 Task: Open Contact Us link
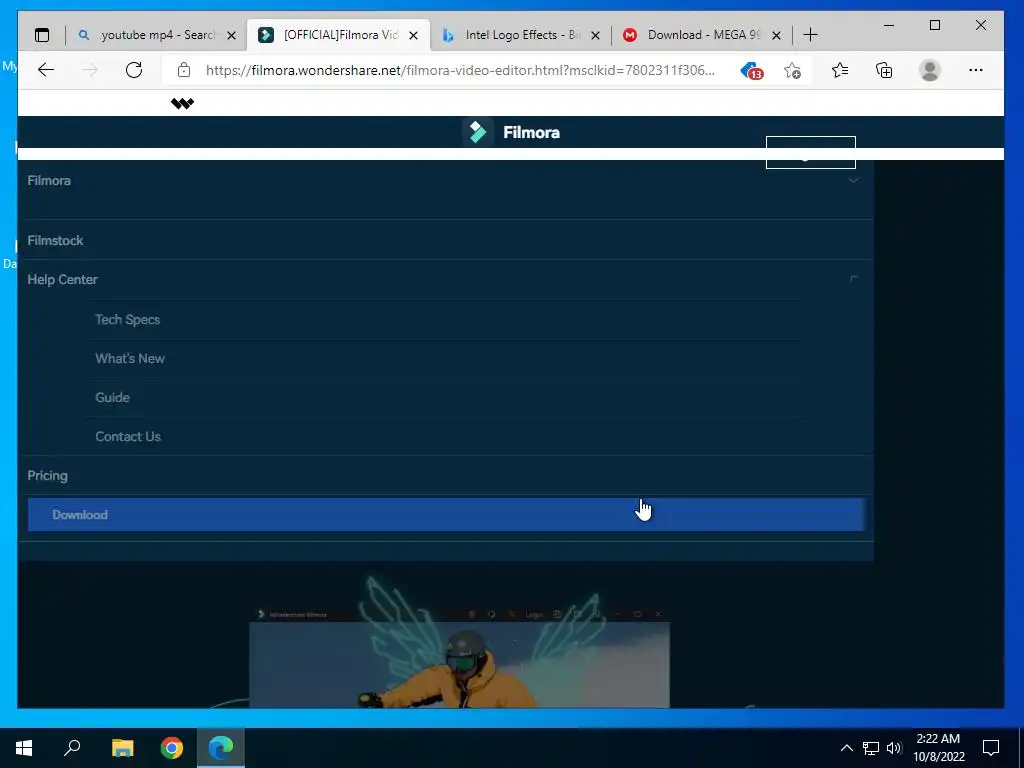pos(128,436)
